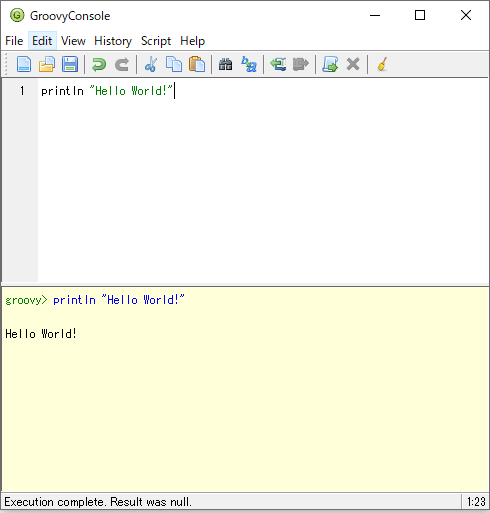Go to previous history entry icon
The width and height of the screenshot is (490, 513).
pyautogui.click(x=278, y=64)
